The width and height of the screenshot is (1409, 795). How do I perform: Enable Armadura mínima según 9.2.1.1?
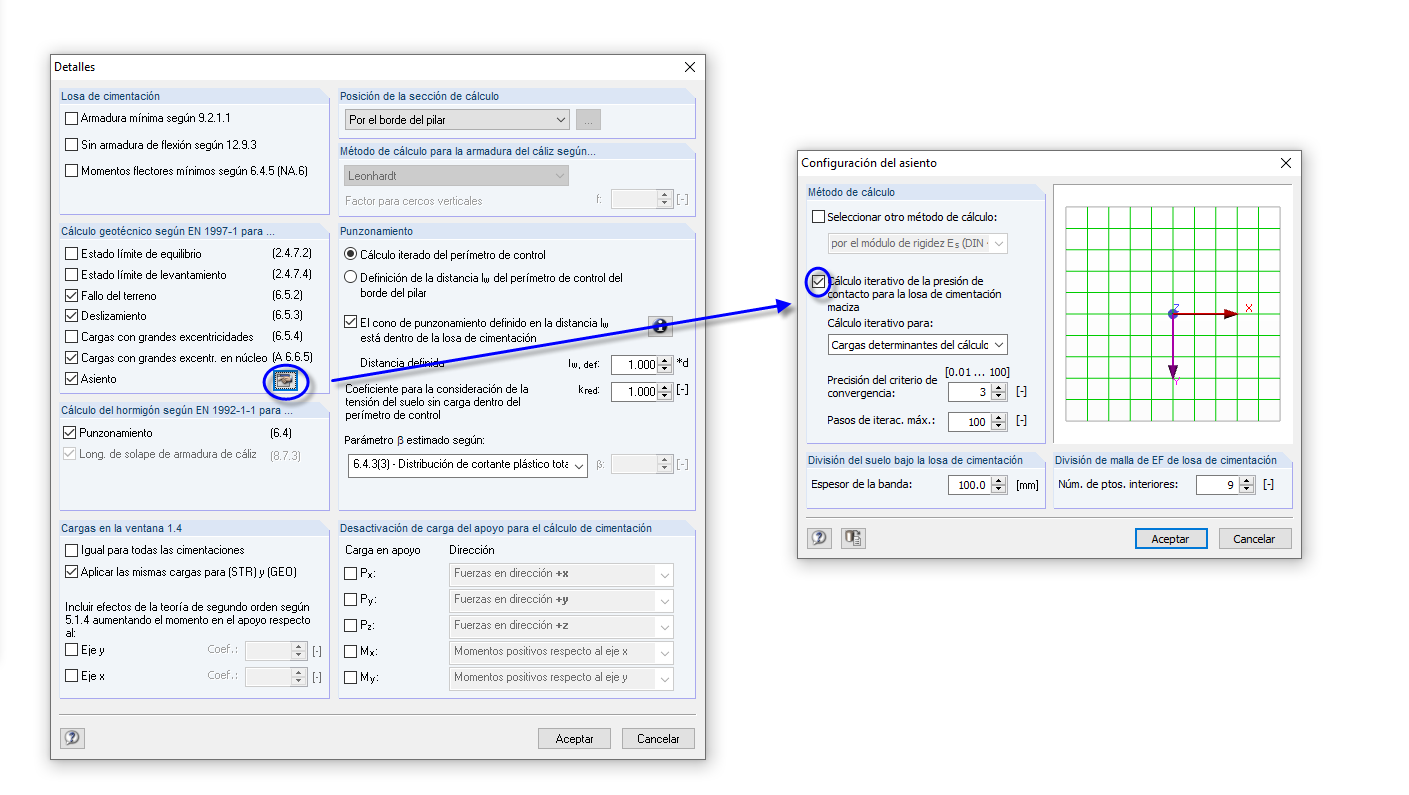[71, 118]
